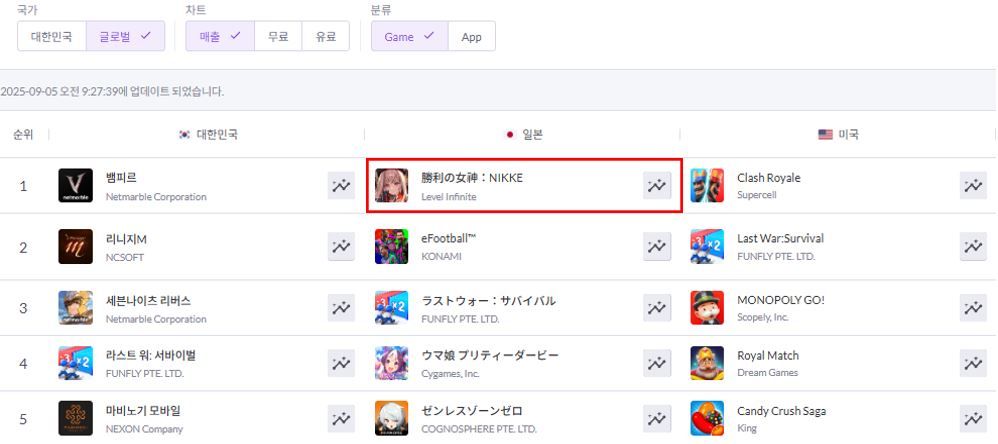Switch chart to 무료

278,36
